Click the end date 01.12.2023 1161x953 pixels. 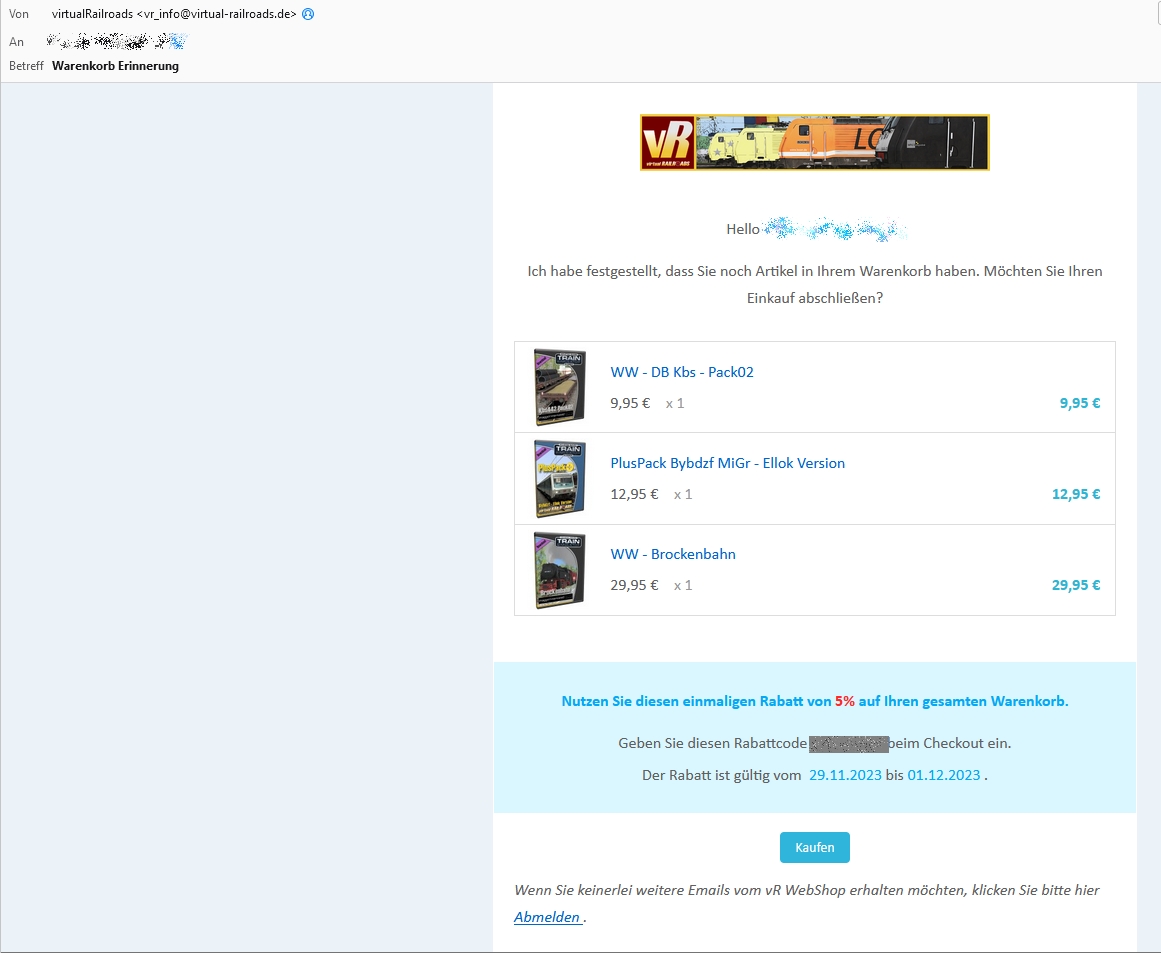(x=944, y=775)
